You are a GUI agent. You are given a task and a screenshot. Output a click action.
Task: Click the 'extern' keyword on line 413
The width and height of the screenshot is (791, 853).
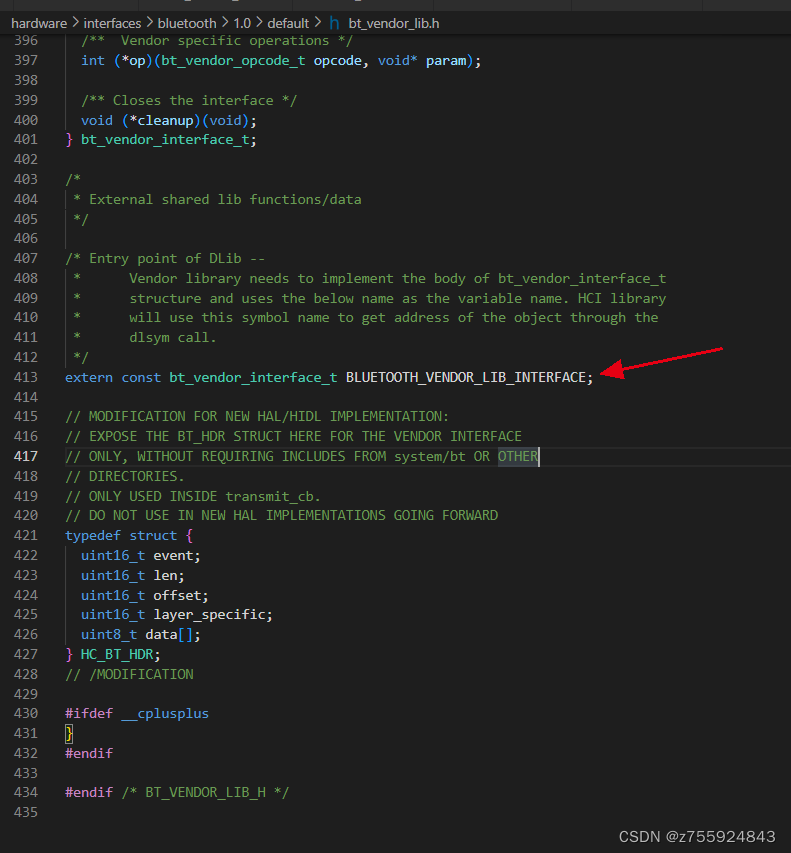click(89, 377)
